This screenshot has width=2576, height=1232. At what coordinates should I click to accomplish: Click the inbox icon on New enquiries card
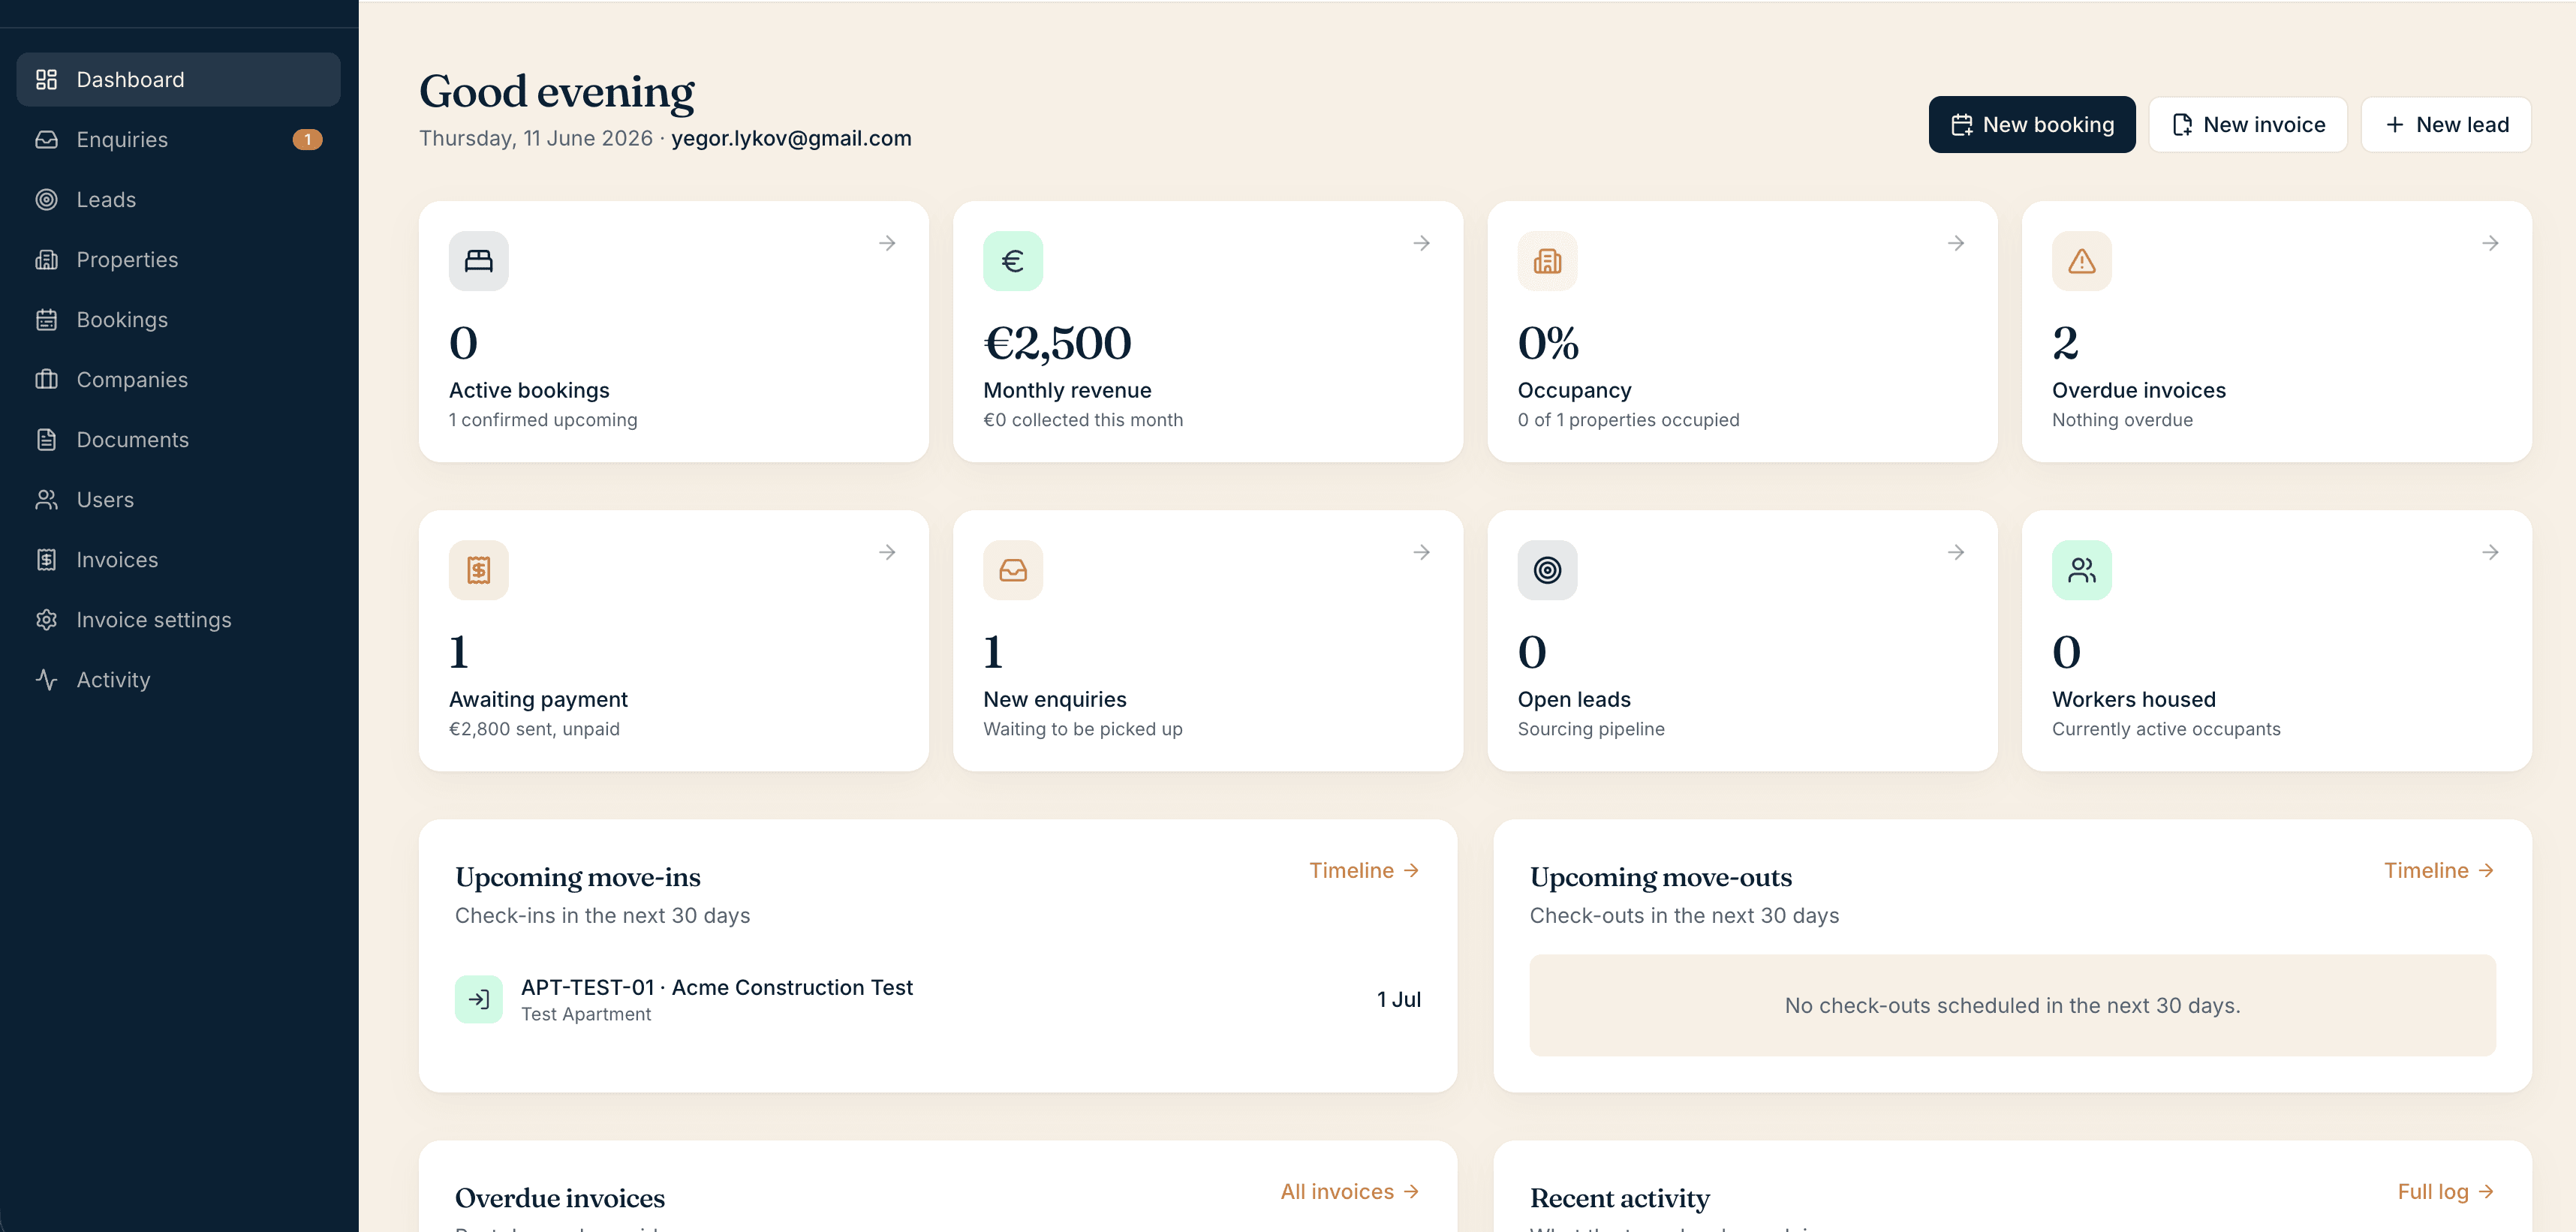tap(1012, 570)
